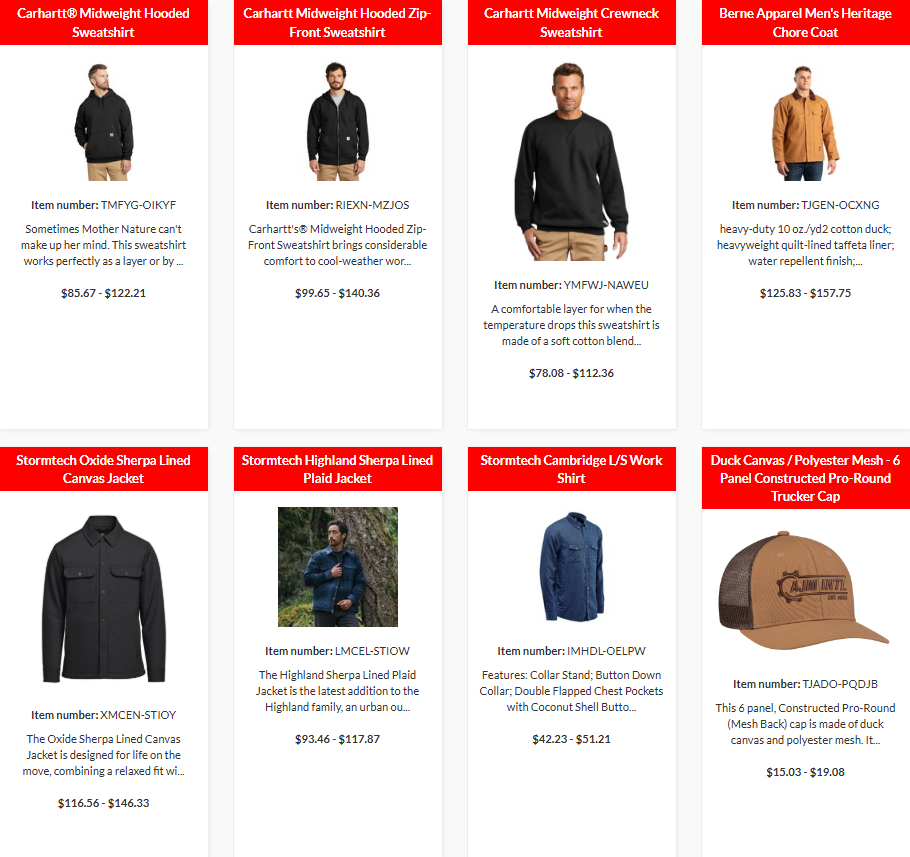The image size is (910, 857).
Task: Click the plaid jacket forest photo
Action: point(338,567)
